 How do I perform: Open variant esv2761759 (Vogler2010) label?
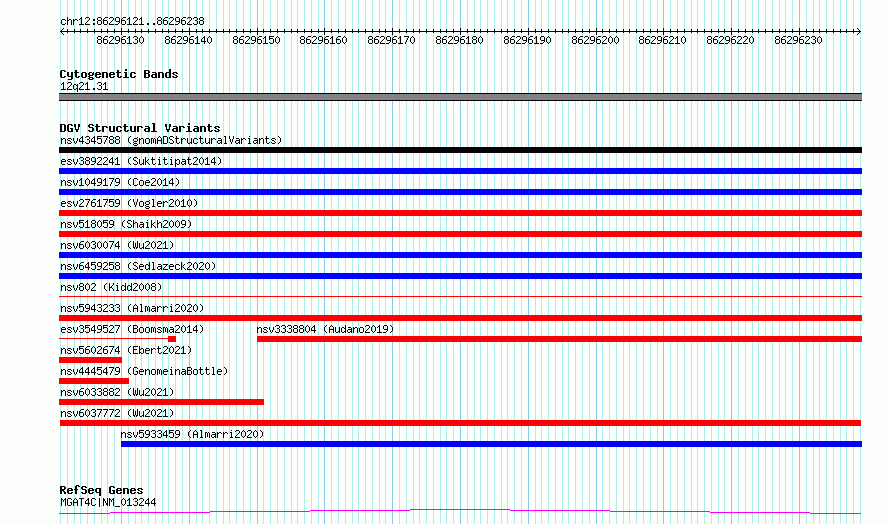(129, 203)
